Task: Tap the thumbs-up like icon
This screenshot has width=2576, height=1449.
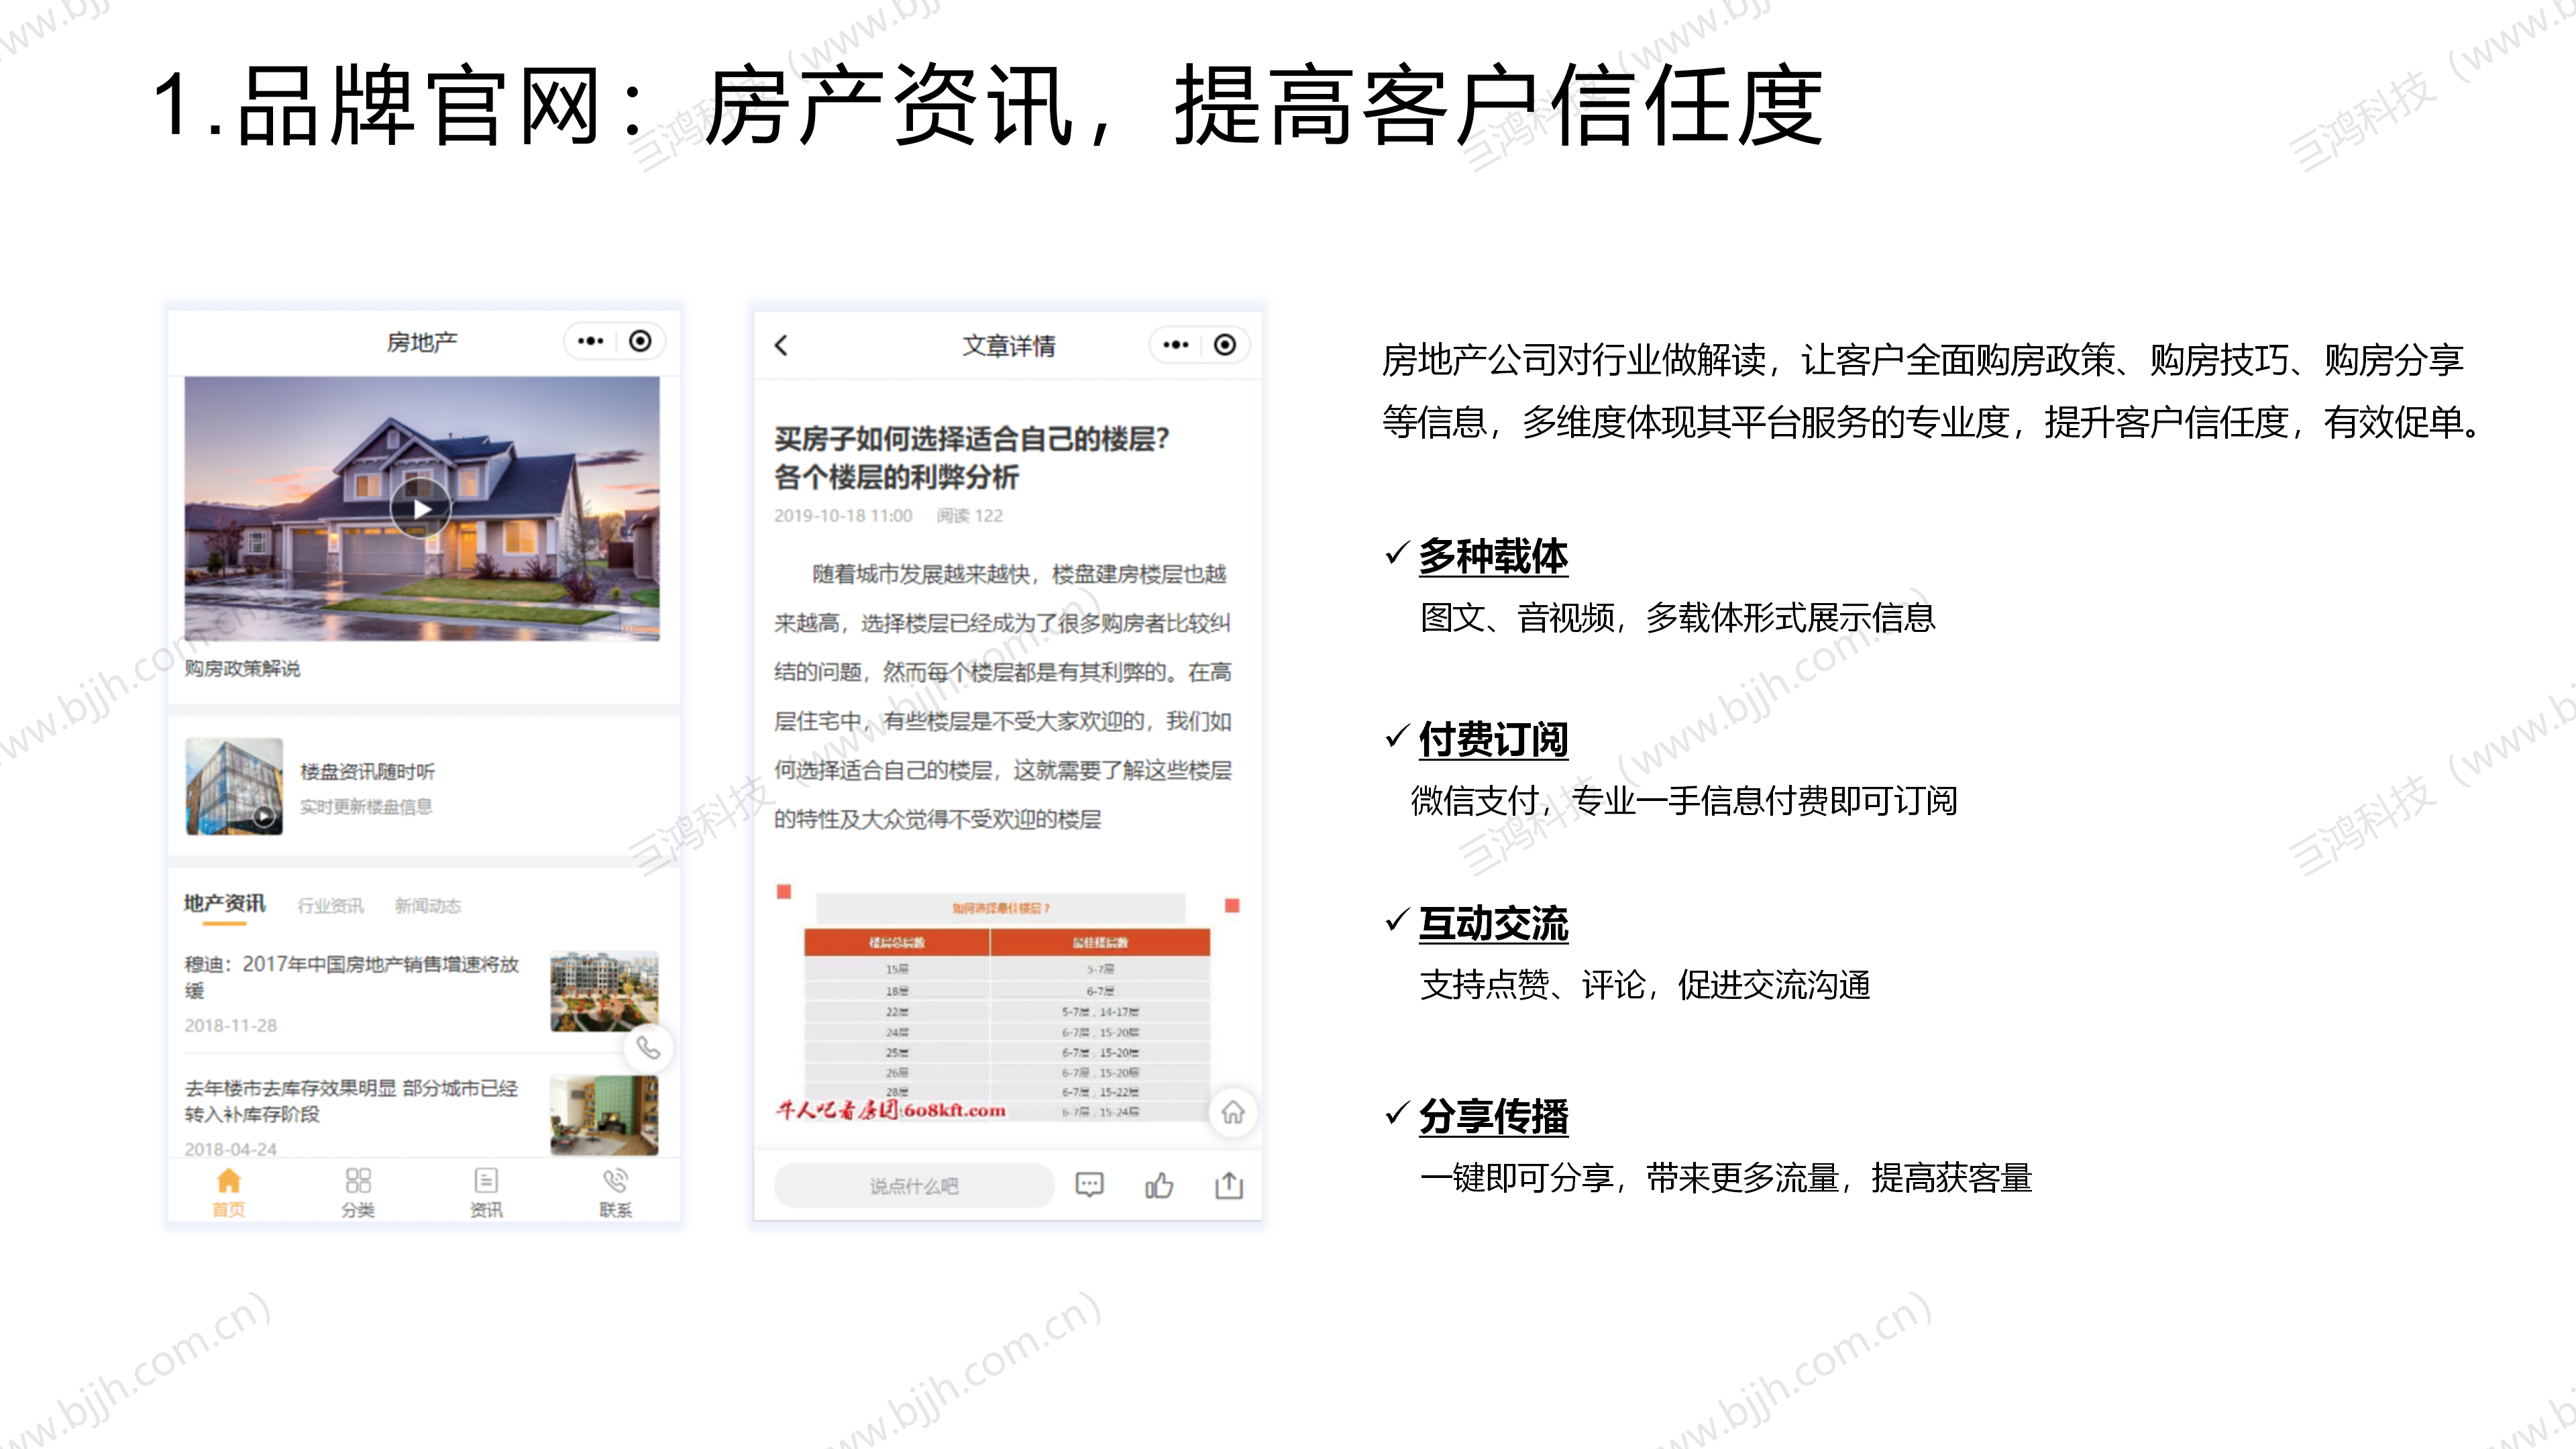Action: [1159, 1185]
